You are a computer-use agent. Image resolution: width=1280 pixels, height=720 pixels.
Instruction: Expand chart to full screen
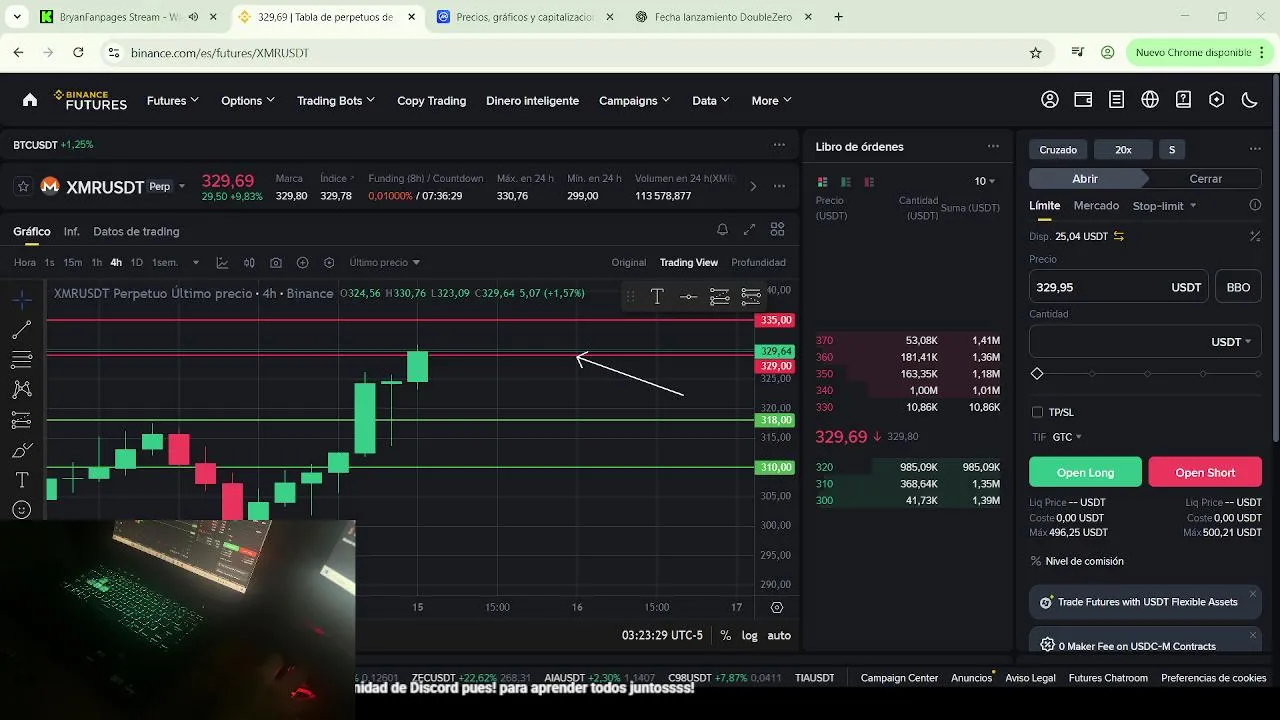pos(749,230)
